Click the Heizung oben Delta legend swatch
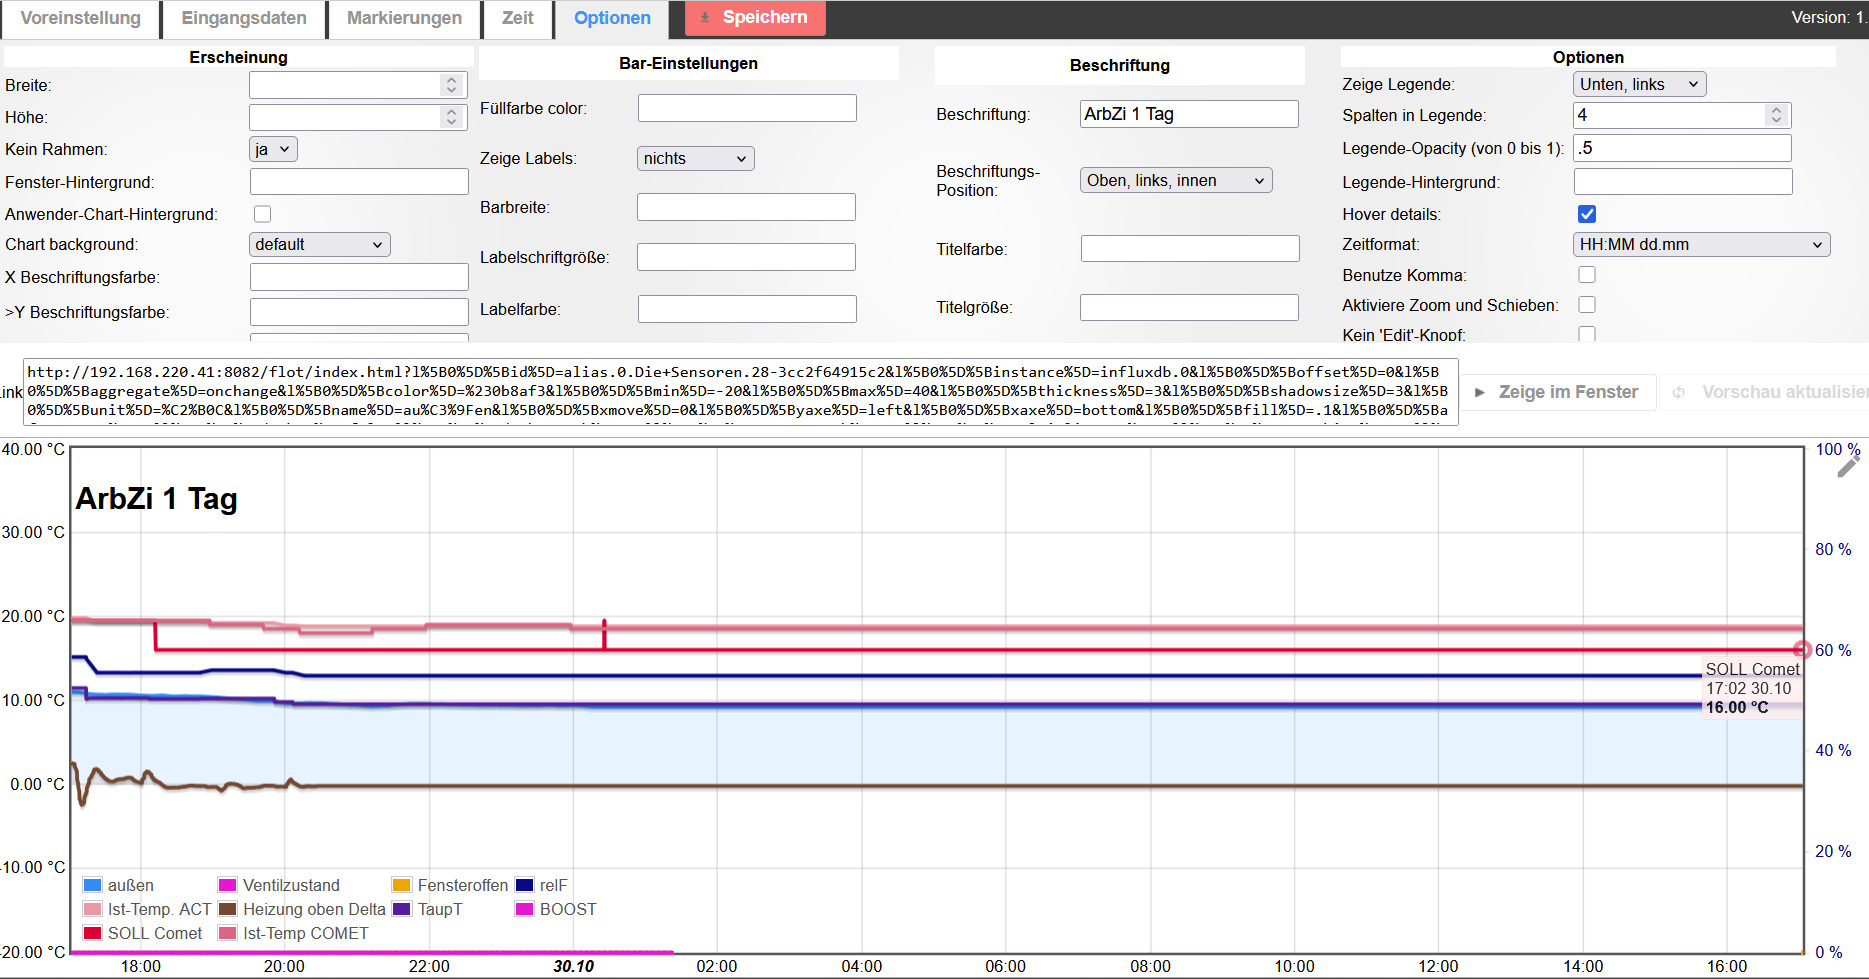This screenshot has height=979, width=1869. (228, 909)
